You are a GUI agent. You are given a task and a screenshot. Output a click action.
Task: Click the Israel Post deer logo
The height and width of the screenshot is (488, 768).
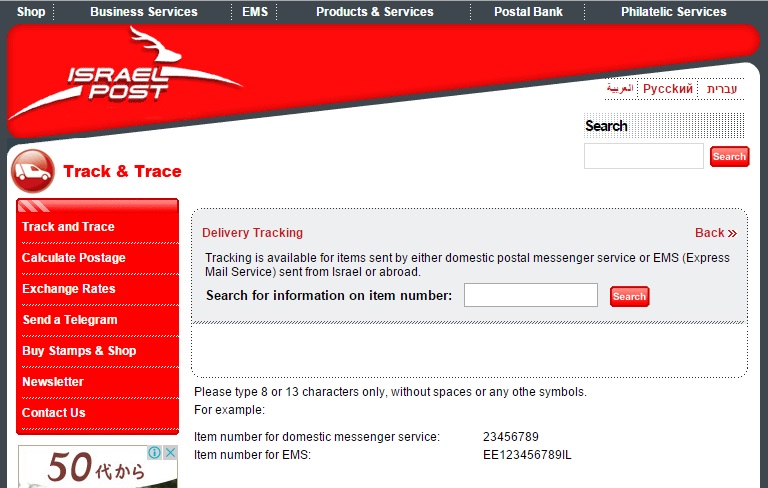[126, 72]
